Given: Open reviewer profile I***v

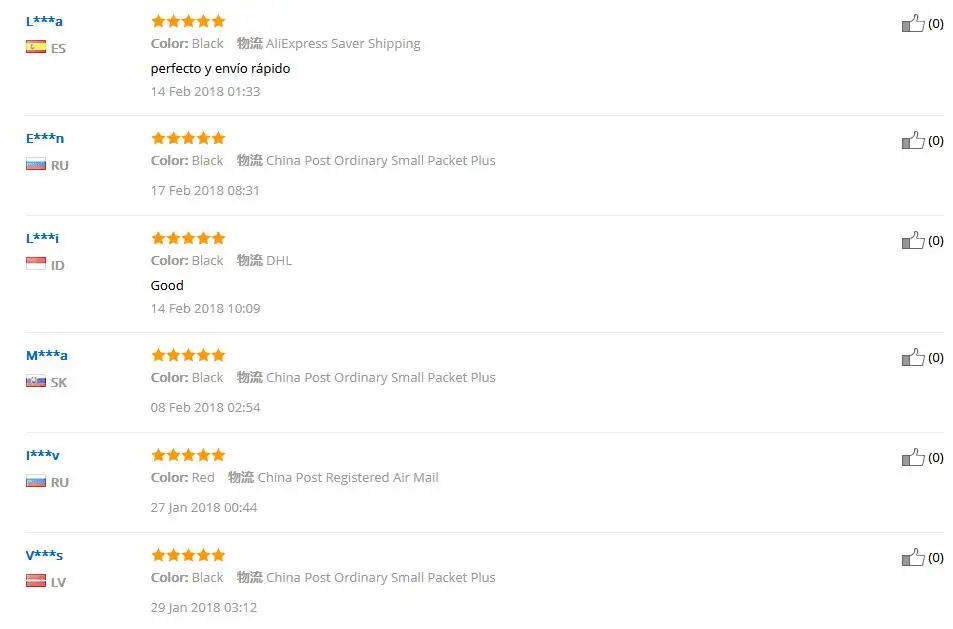Looking at the screenshot, I should click(x=43, y=455).
